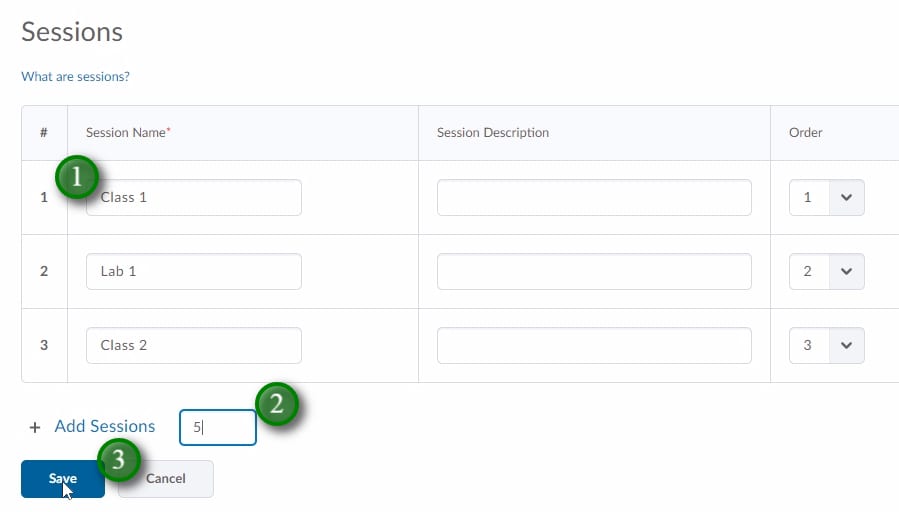Open the Order dropdown for Class 1
The image size is (899, 512).
tap(826, 198)
